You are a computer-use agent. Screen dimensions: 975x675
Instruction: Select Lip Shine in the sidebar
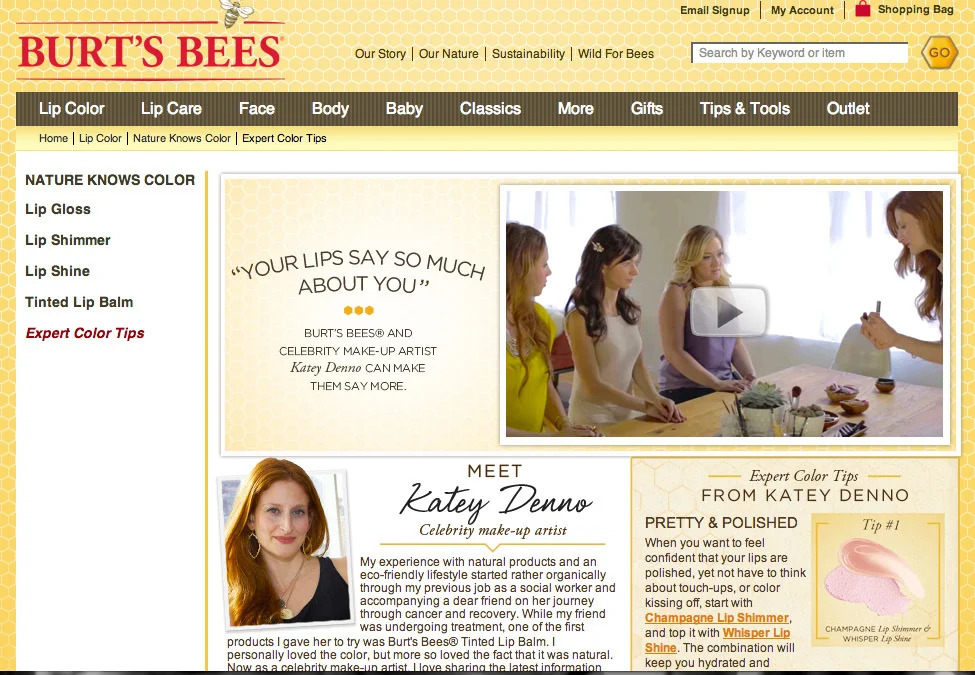(x=57, y=271)
